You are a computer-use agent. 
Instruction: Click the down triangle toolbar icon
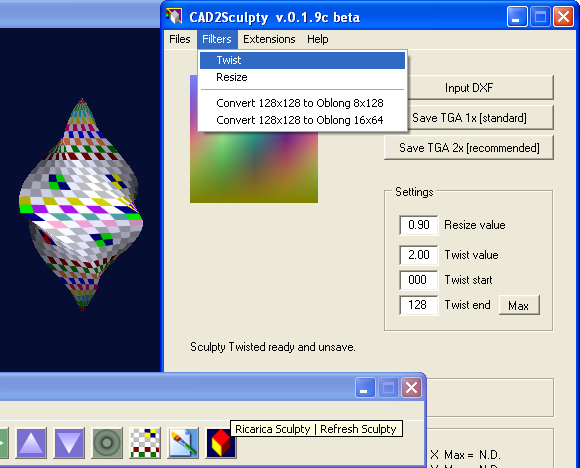pos(69,442)
